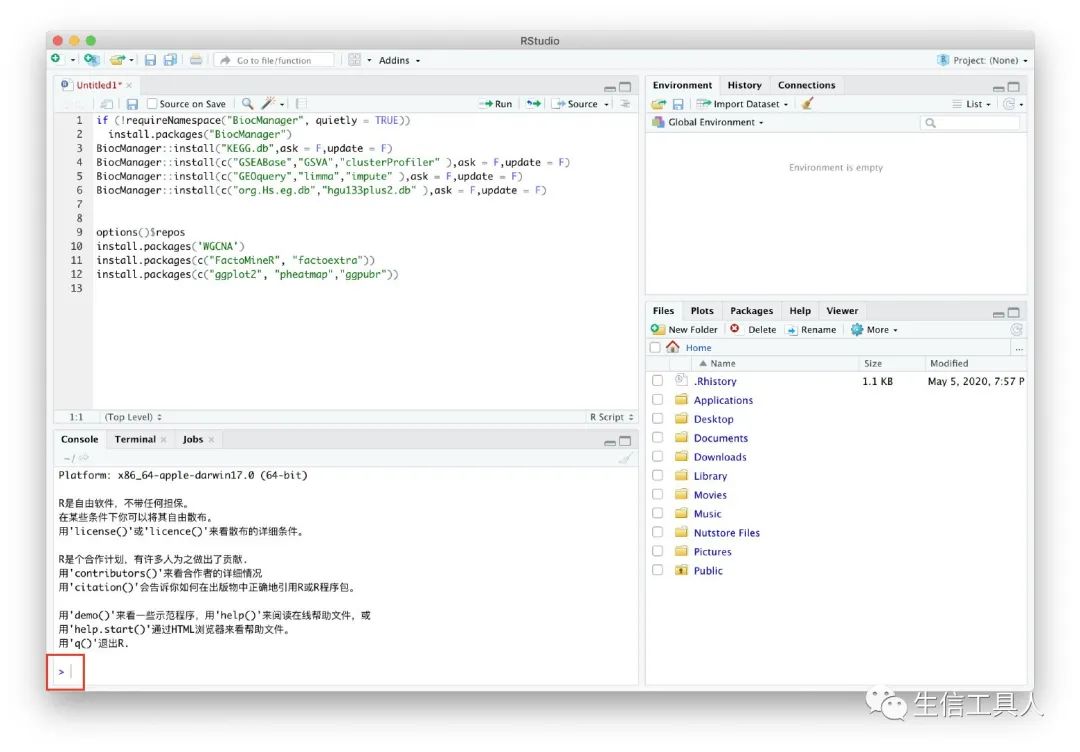Click the Rename button in Files

pyautogui.click(x=811, y=330)
